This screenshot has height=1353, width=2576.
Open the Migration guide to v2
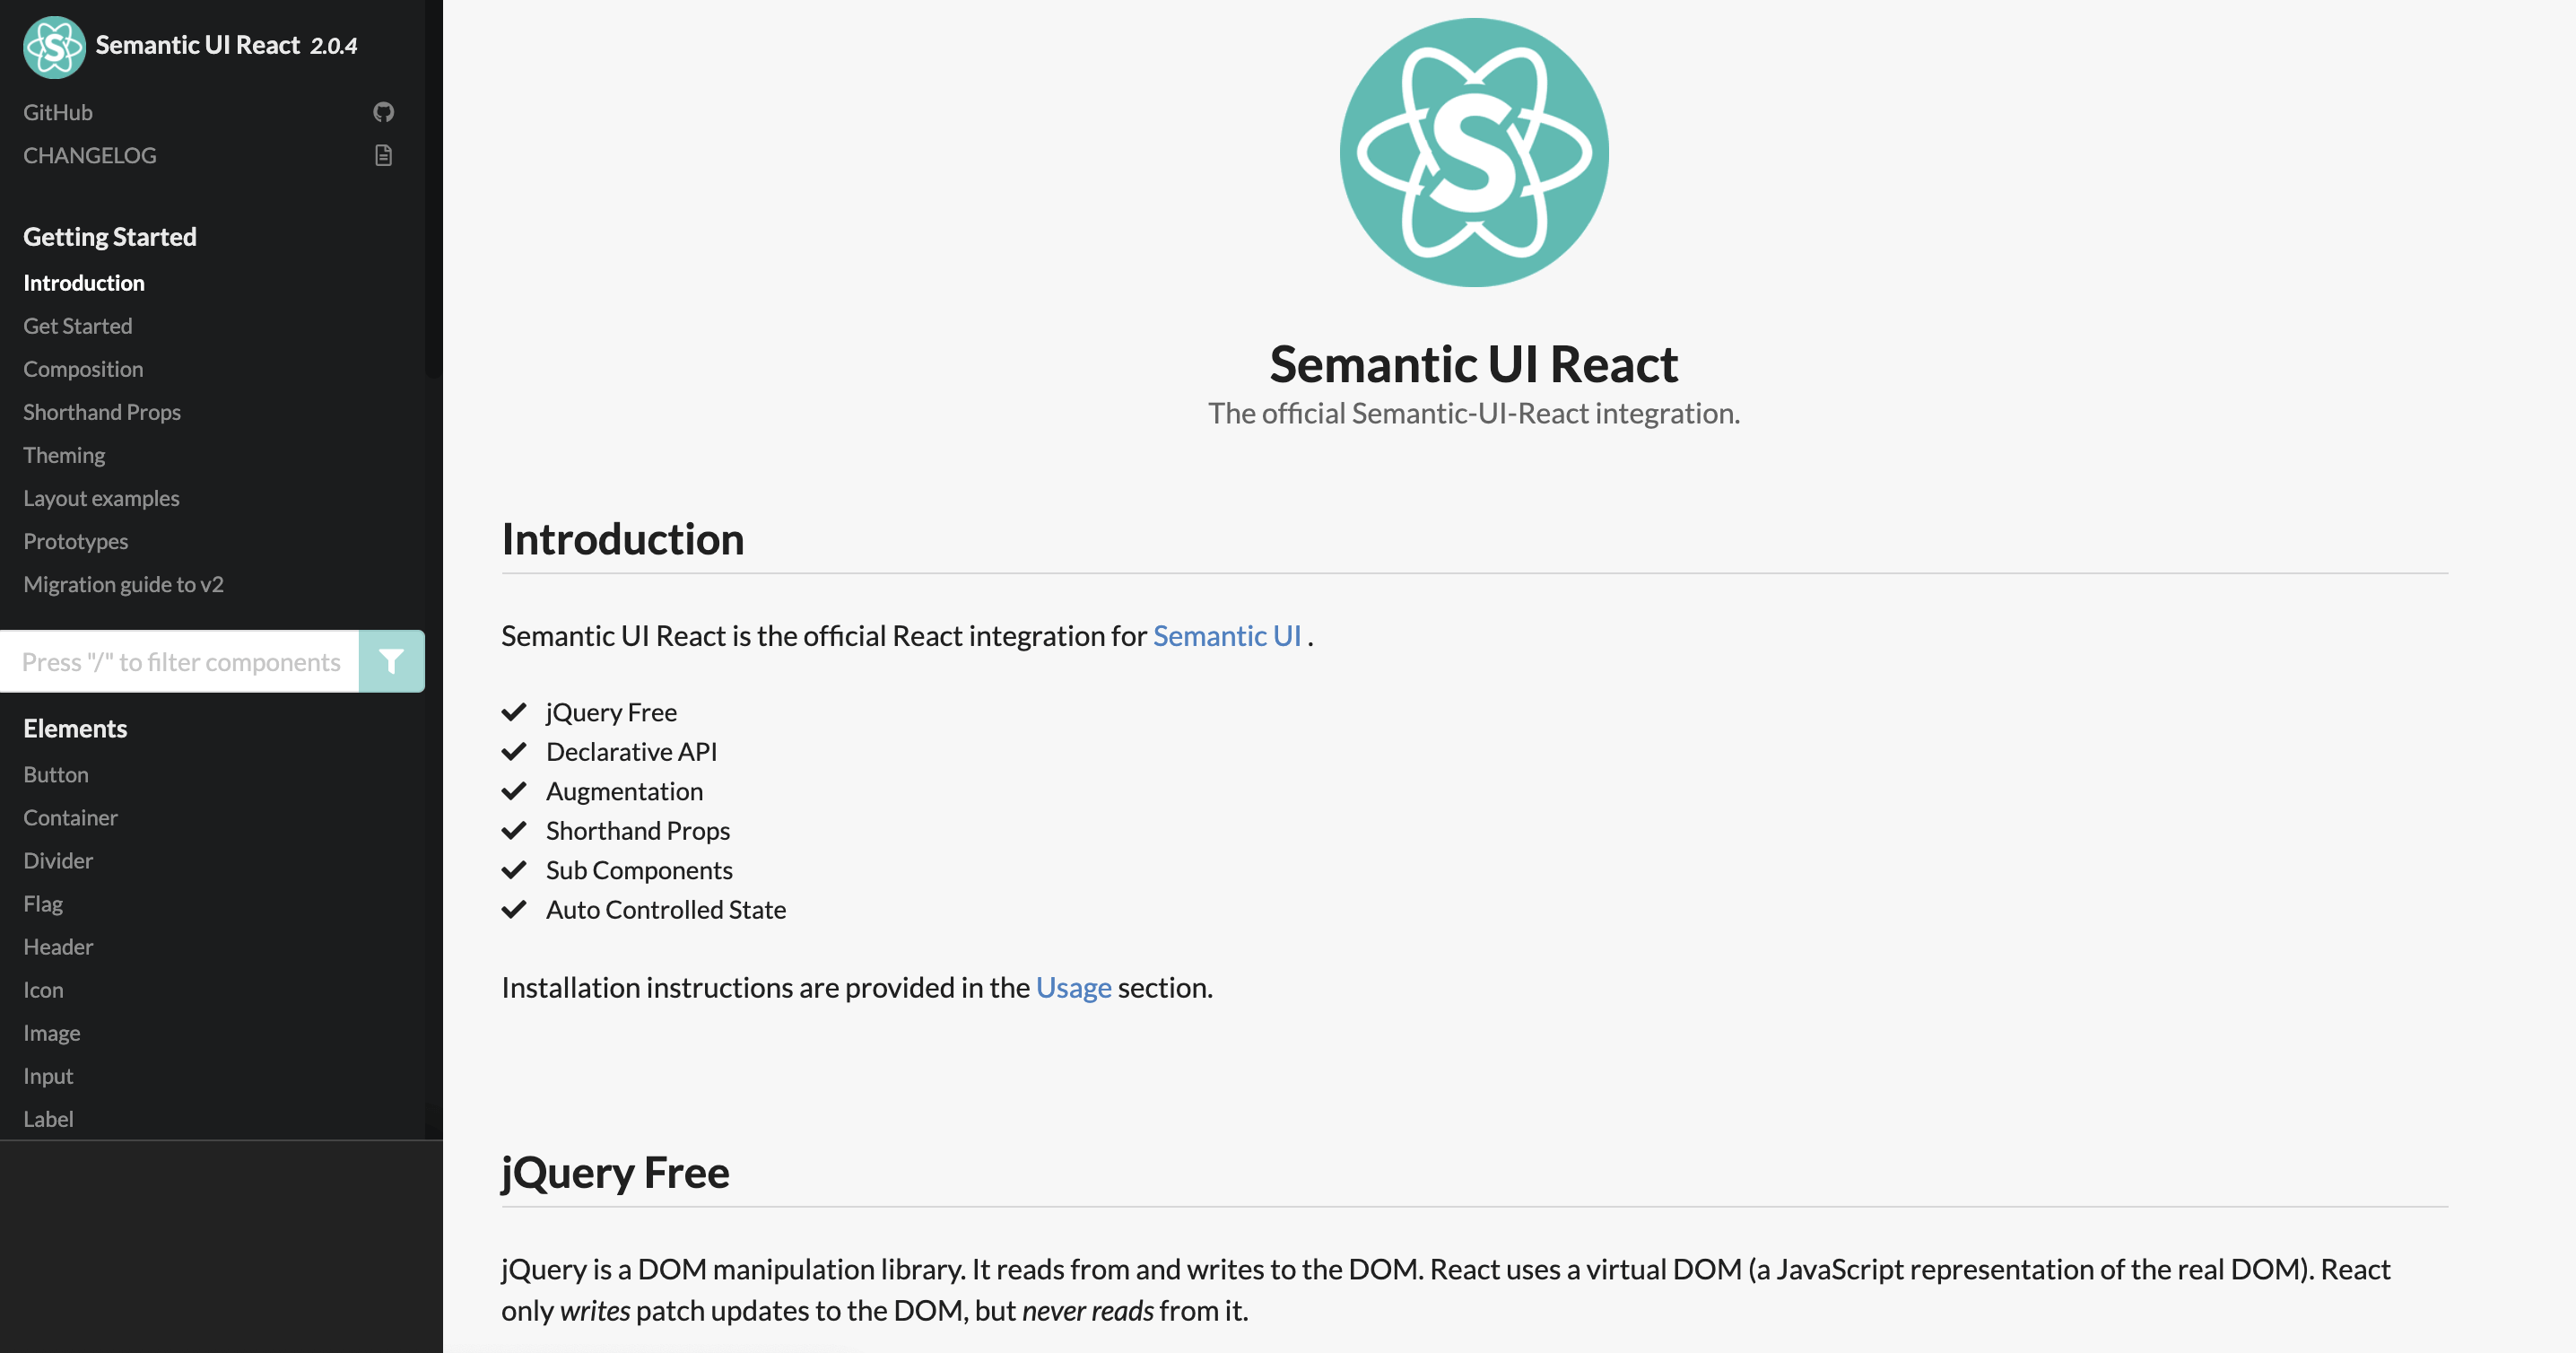point(123,584)
